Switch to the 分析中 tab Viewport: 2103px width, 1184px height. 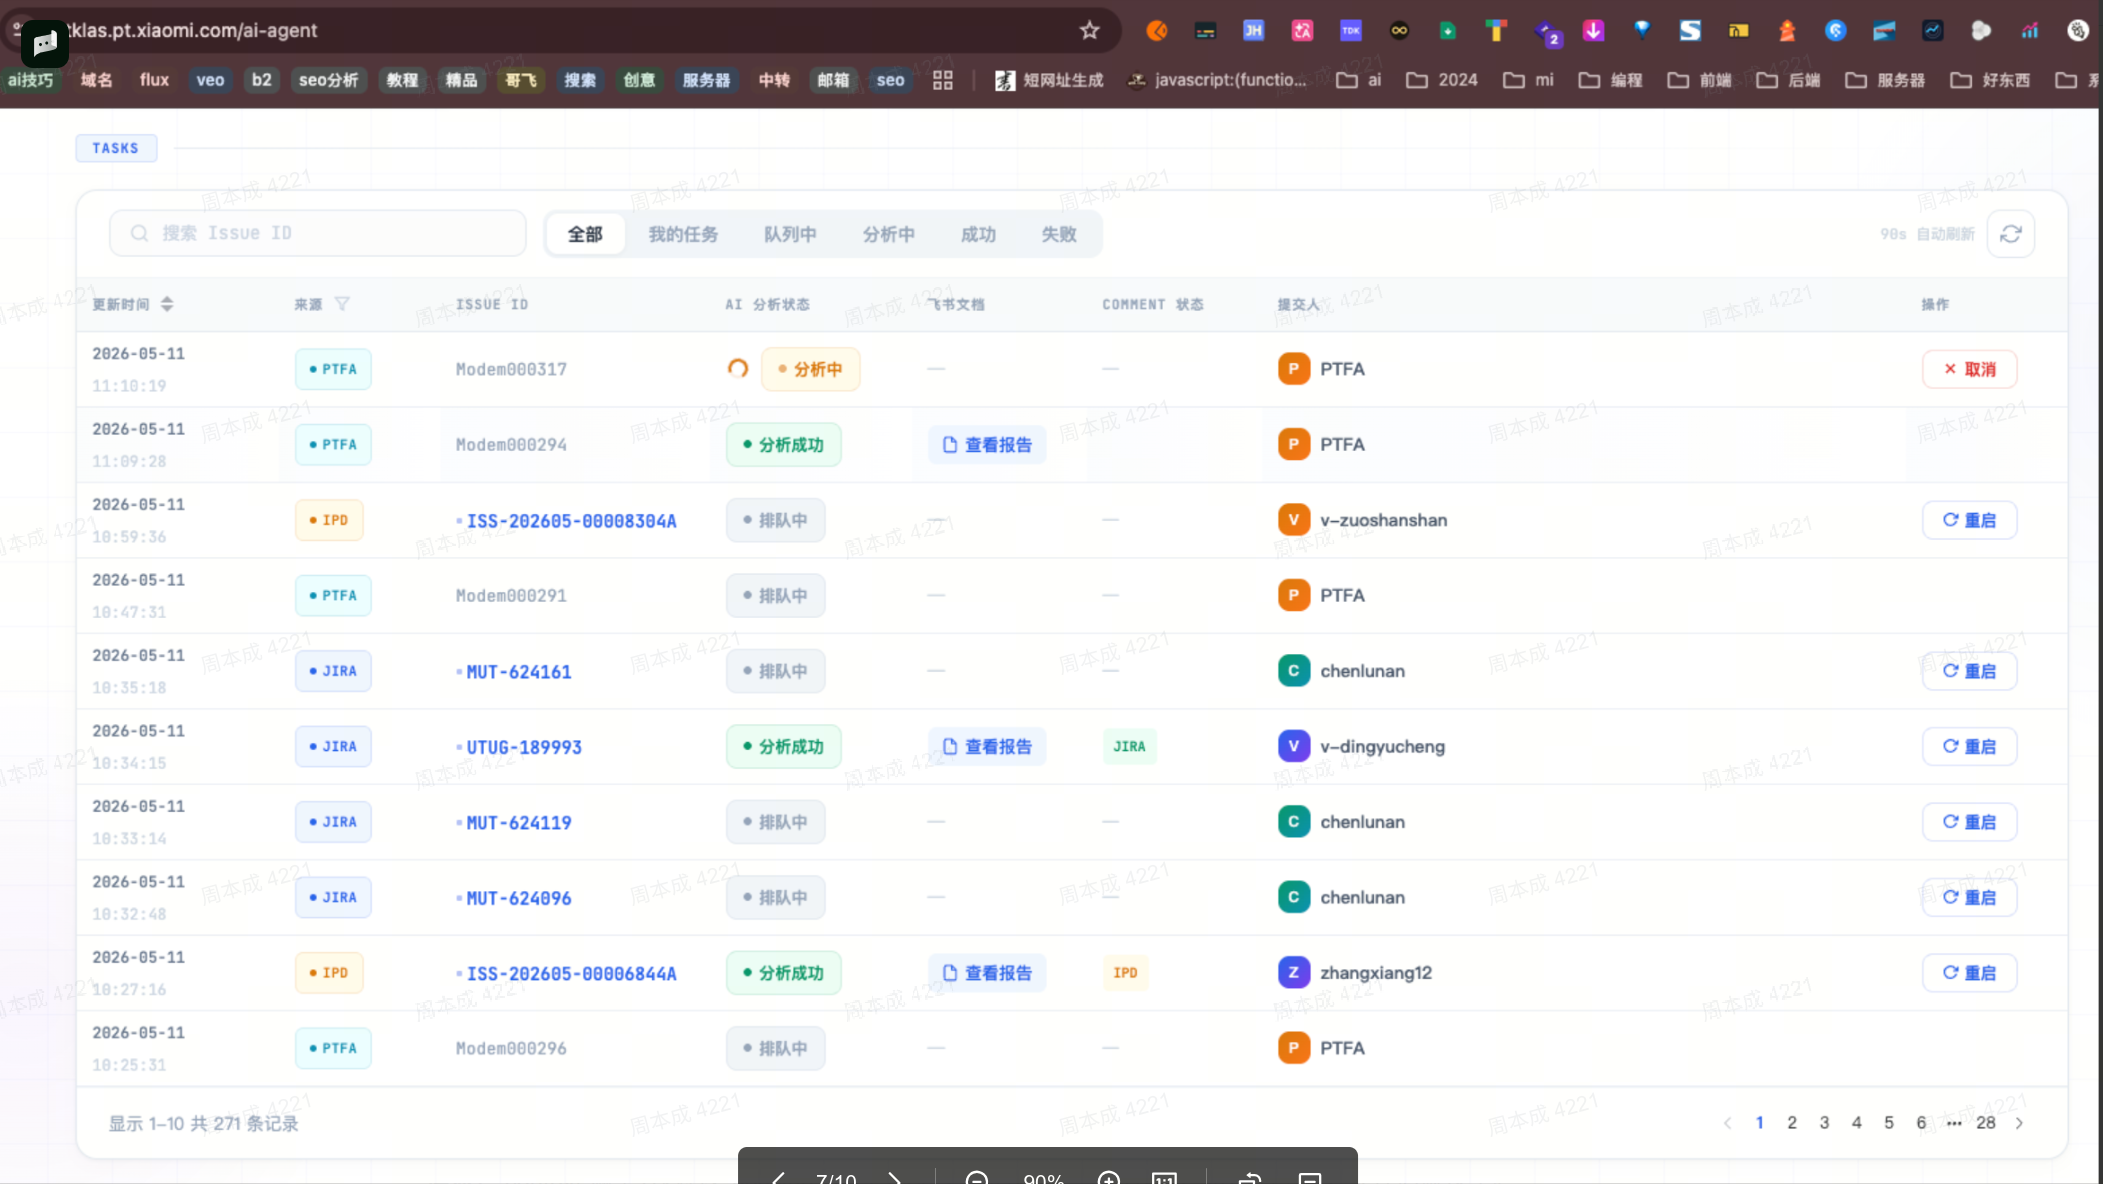tap(889, 234)
